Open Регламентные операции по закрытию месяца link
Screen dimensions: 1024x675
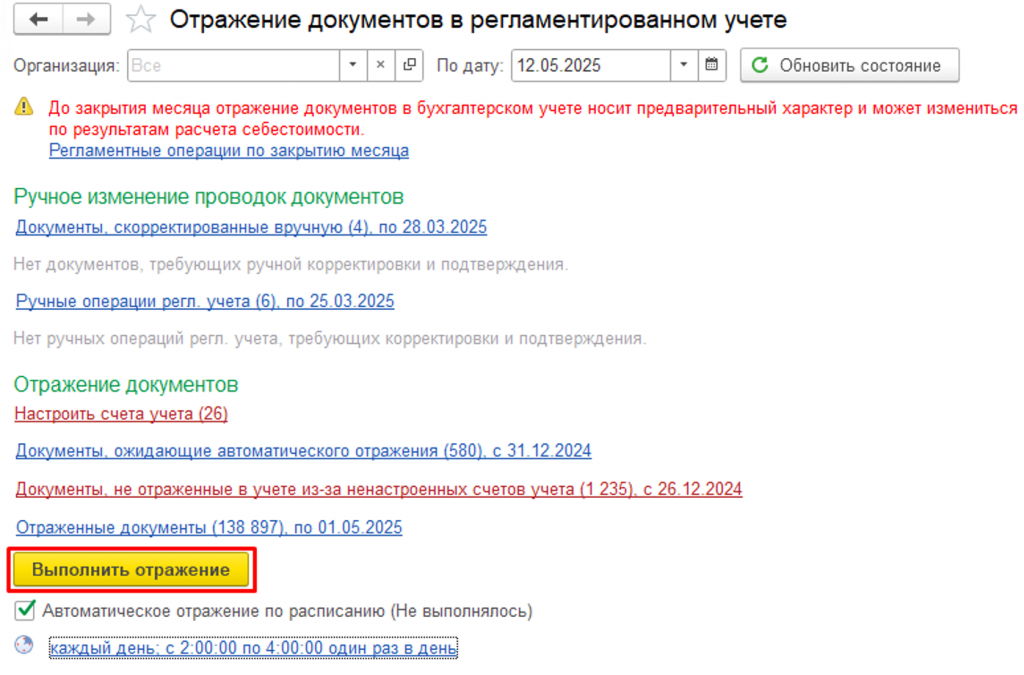[x=229, y=151]
